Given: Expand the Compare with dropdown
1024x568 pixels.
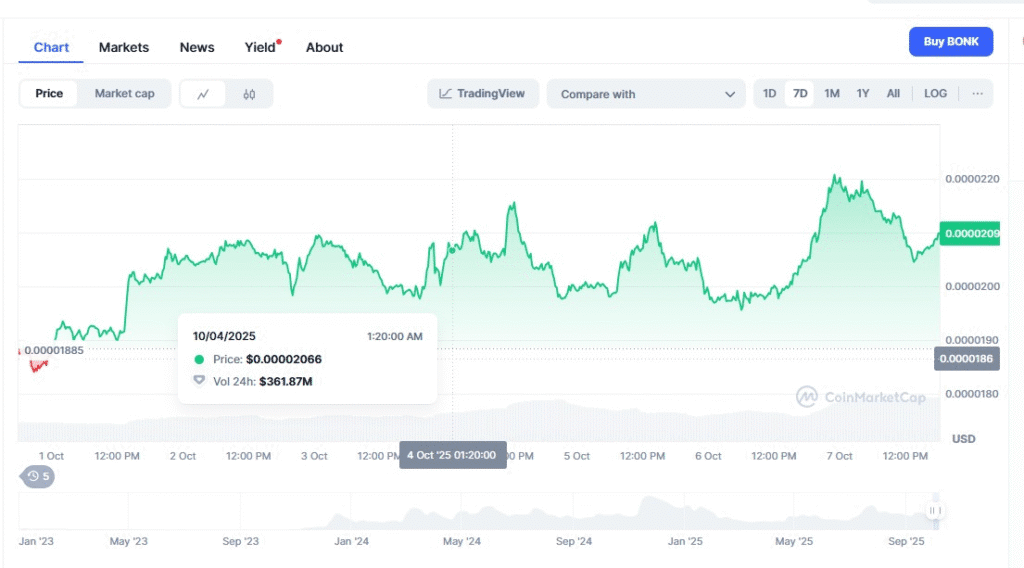Looking at the screenshot, I should click(646, 94).
